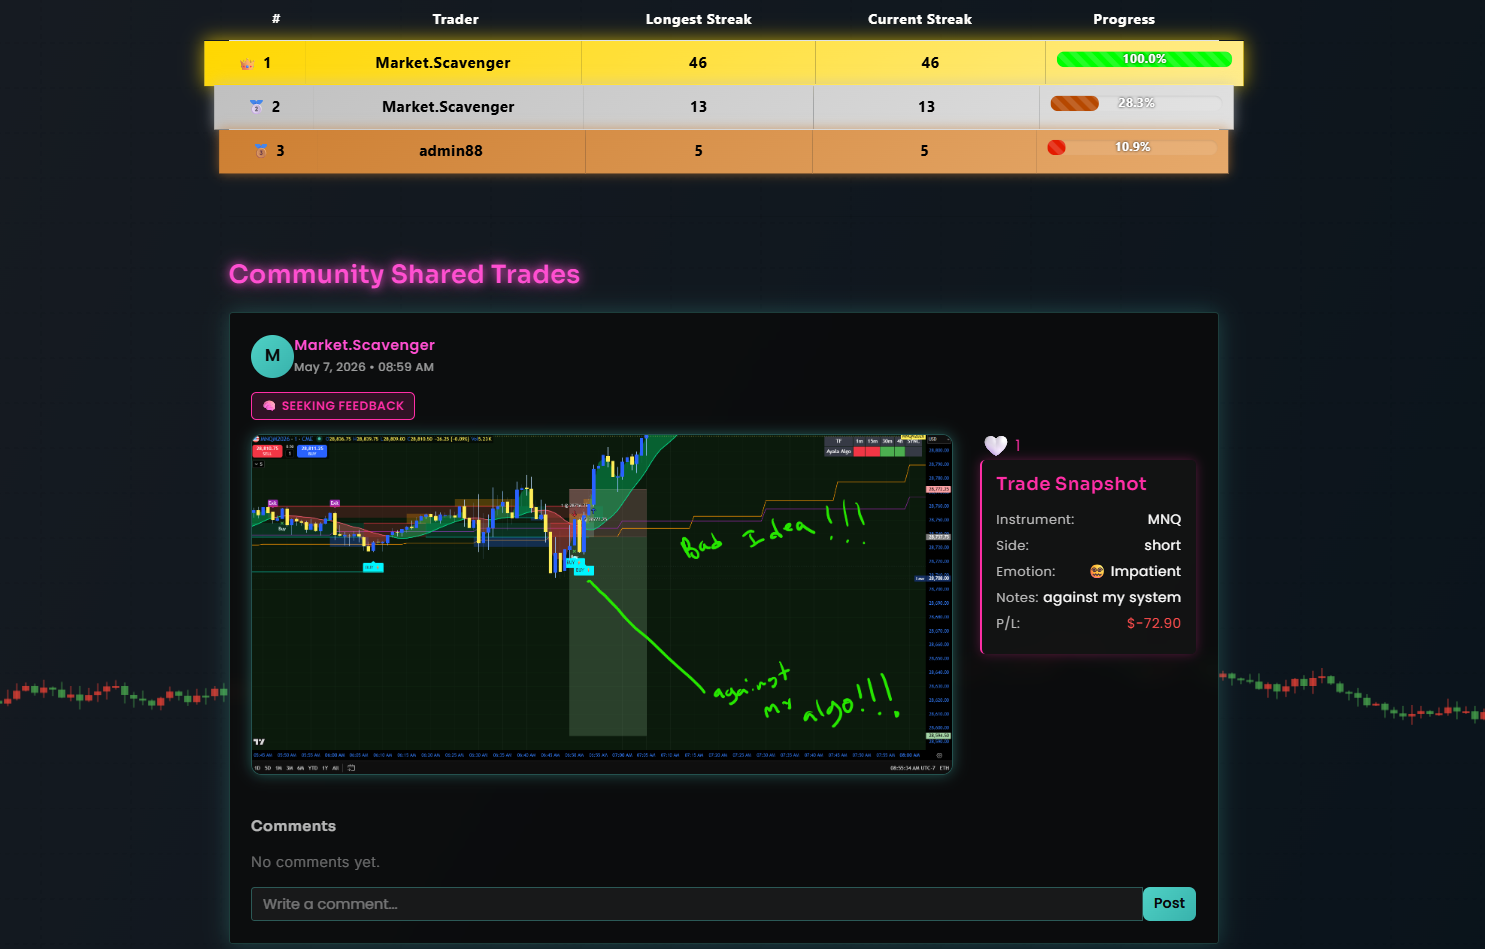This screenshot has height=949, width=1485.
Task: Click the like count 1
Action: (x=1017, y=446)
